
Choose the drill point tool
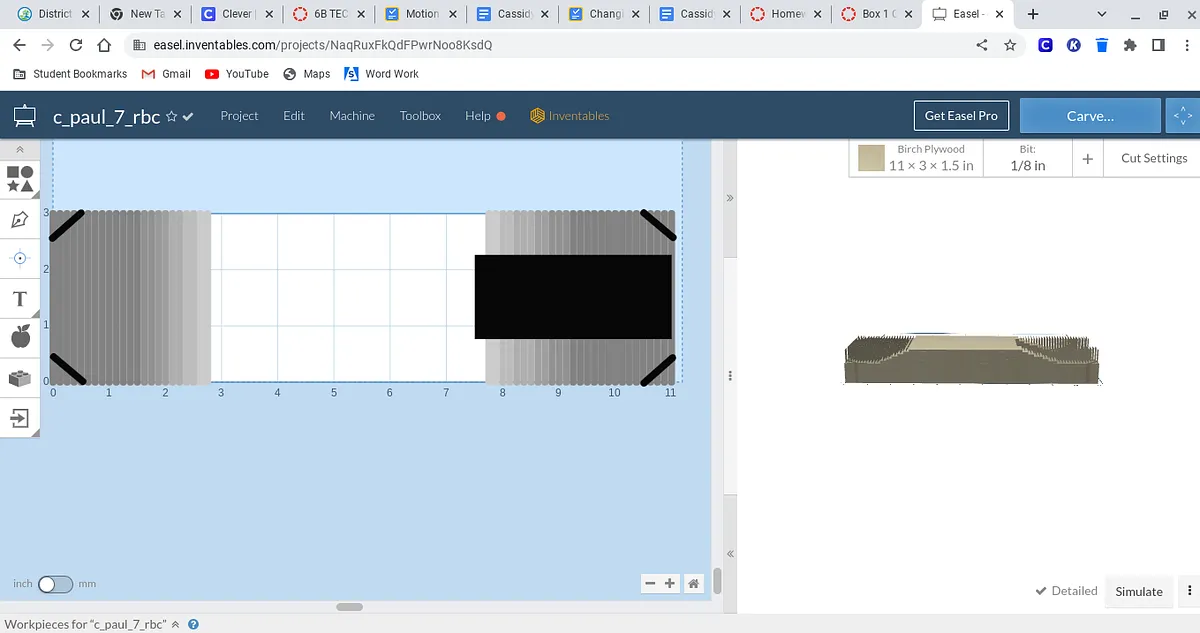[20, 258]
